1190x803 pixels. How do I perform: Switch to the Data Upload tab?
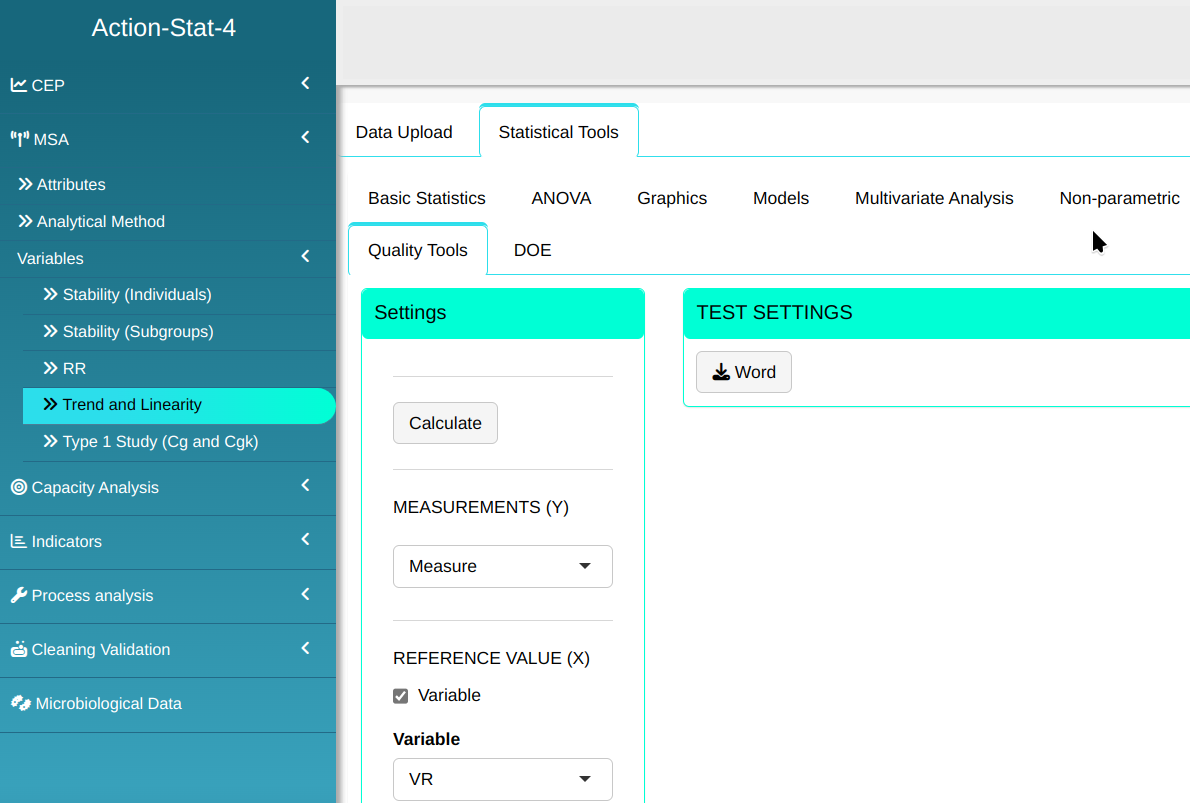(404, 132)
